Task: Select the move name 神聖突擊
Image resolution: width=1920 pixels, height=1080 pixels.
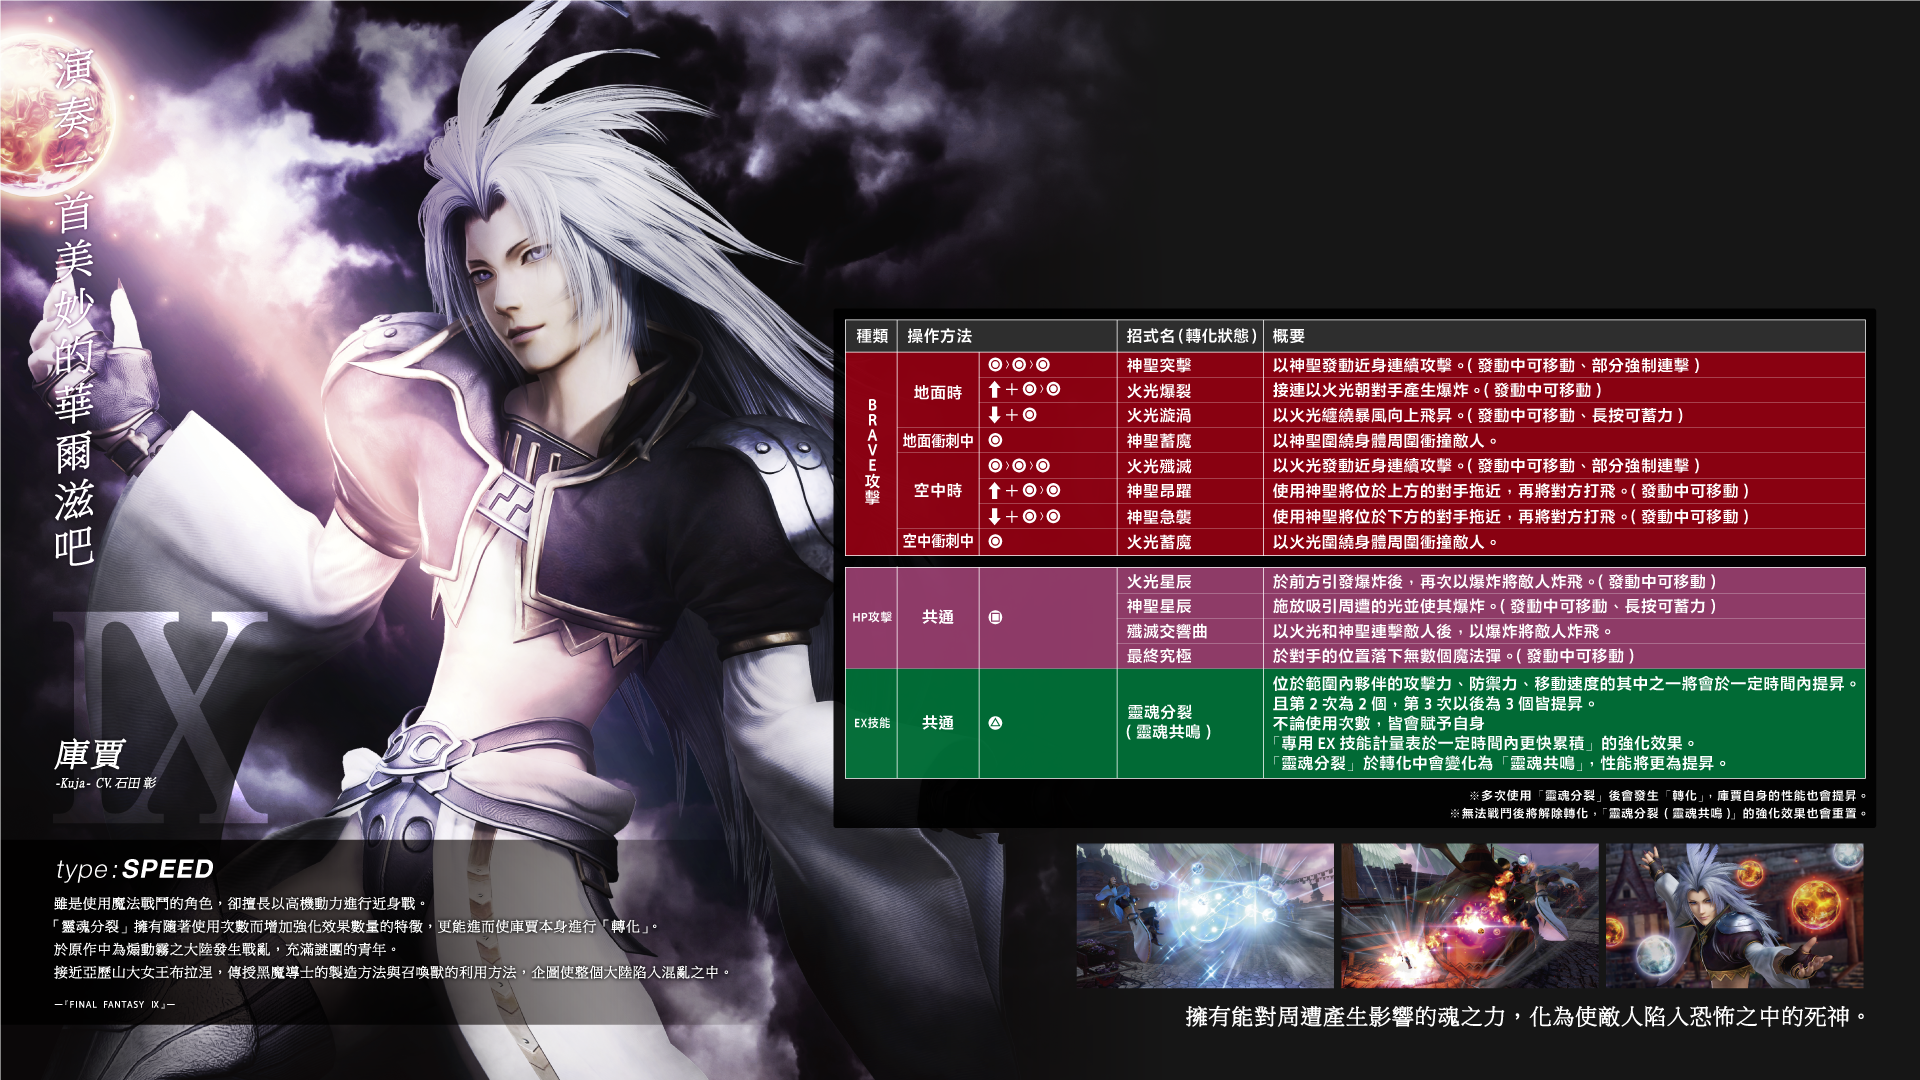Action: click(1159, 365)
